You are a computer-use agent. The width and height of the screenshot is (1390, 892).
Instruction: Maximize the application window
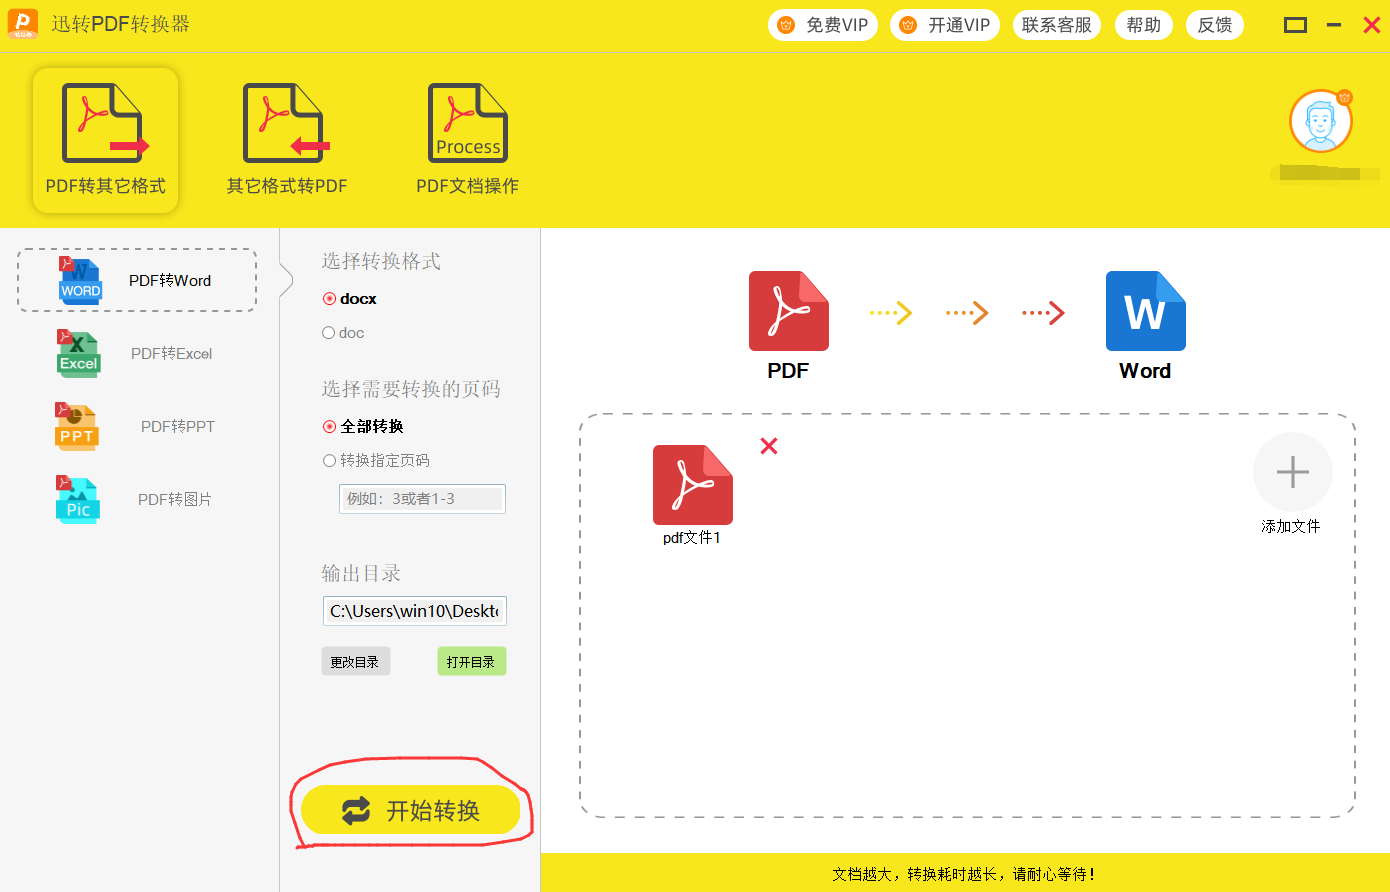tap(1296, 25)
